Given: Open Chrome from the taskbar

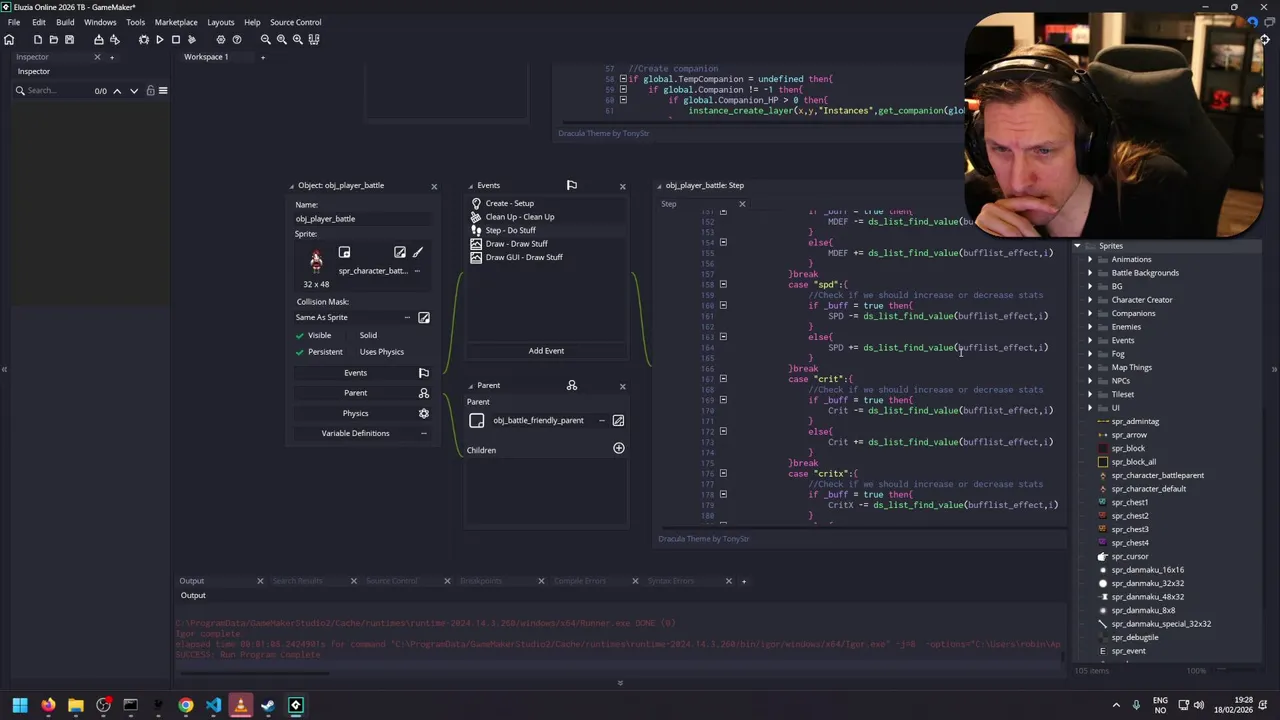Looking at the screenshot, I should [x=186, y=706].
